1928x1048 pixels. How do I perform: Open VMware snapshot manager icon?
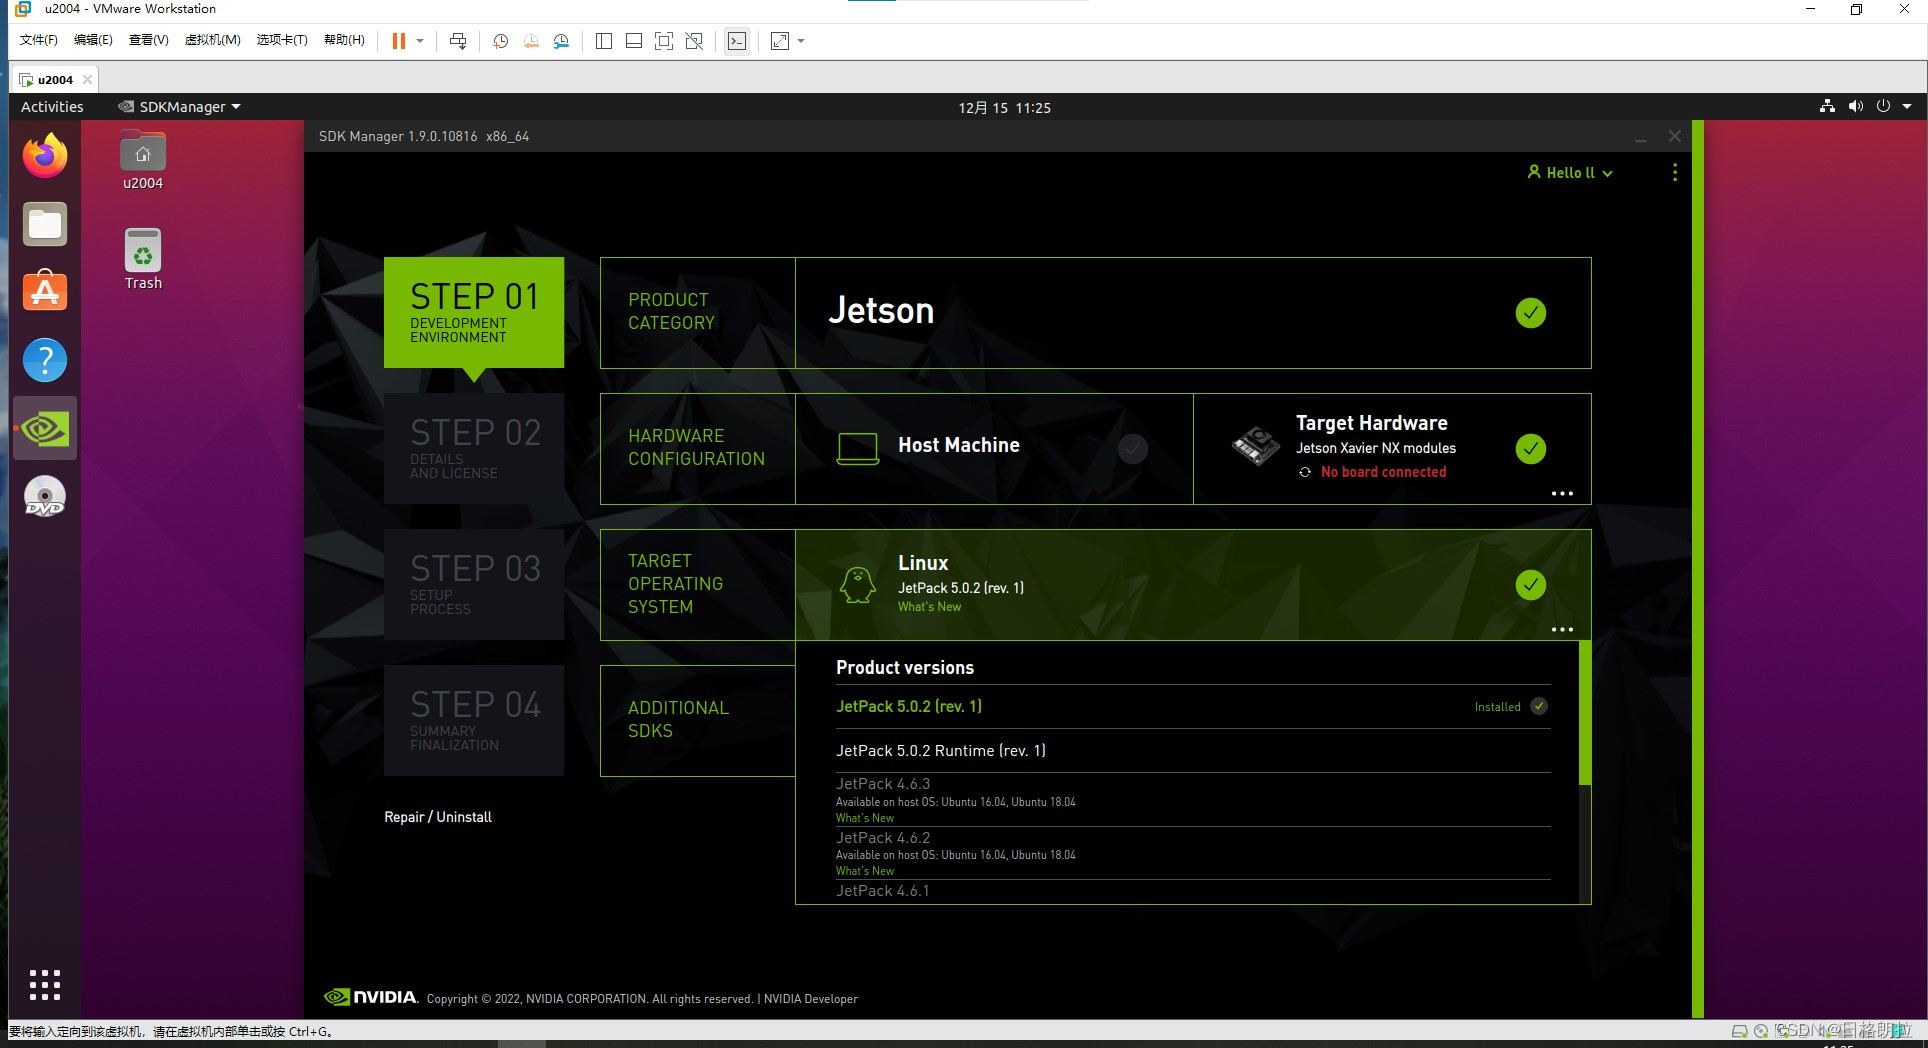point(561,41)
